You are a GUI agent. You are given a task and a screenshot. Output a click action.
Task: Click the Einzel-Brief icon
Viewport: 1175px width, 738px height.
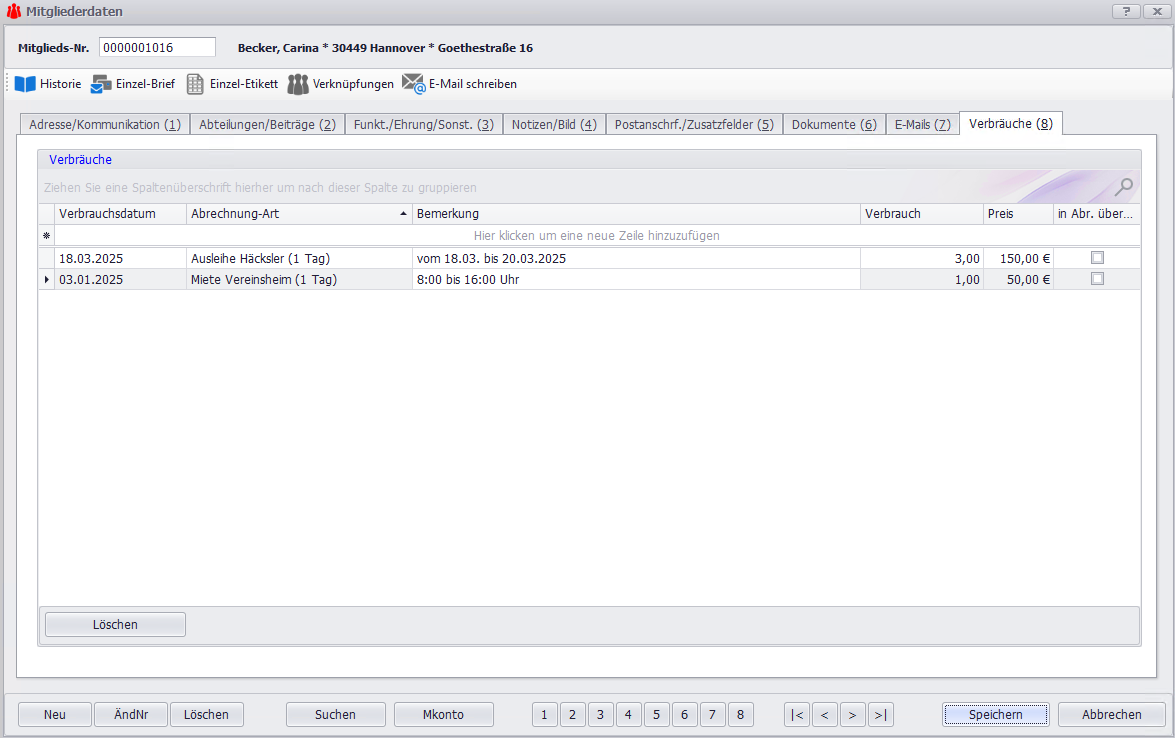coord(101,84)
